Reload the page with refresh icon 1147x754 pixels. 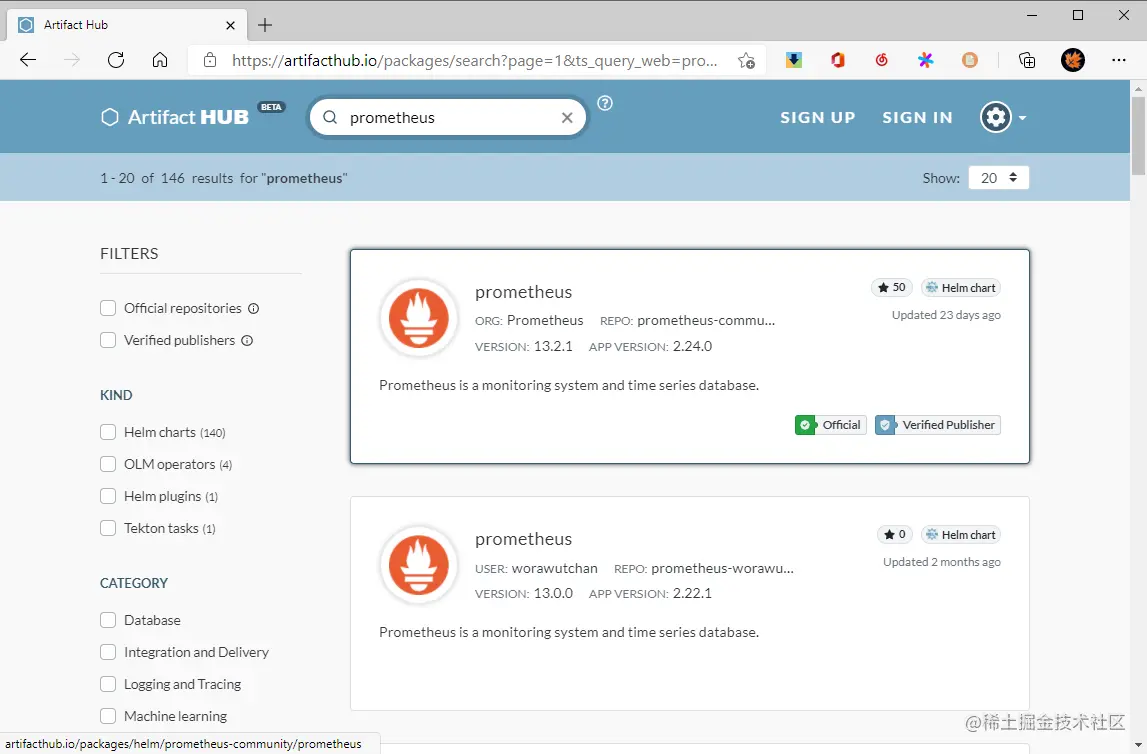tap(116, 60)
